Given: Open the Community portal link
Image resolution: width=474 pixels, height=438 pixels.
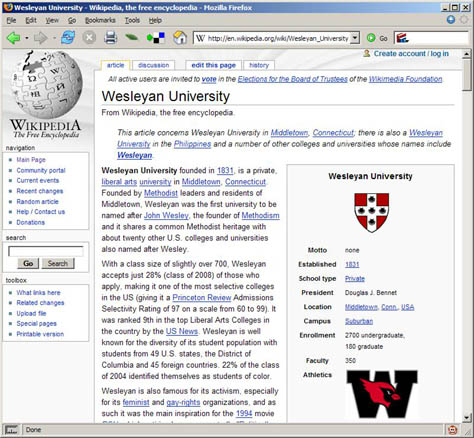Looking at the screenshot, I should point(41,170).
